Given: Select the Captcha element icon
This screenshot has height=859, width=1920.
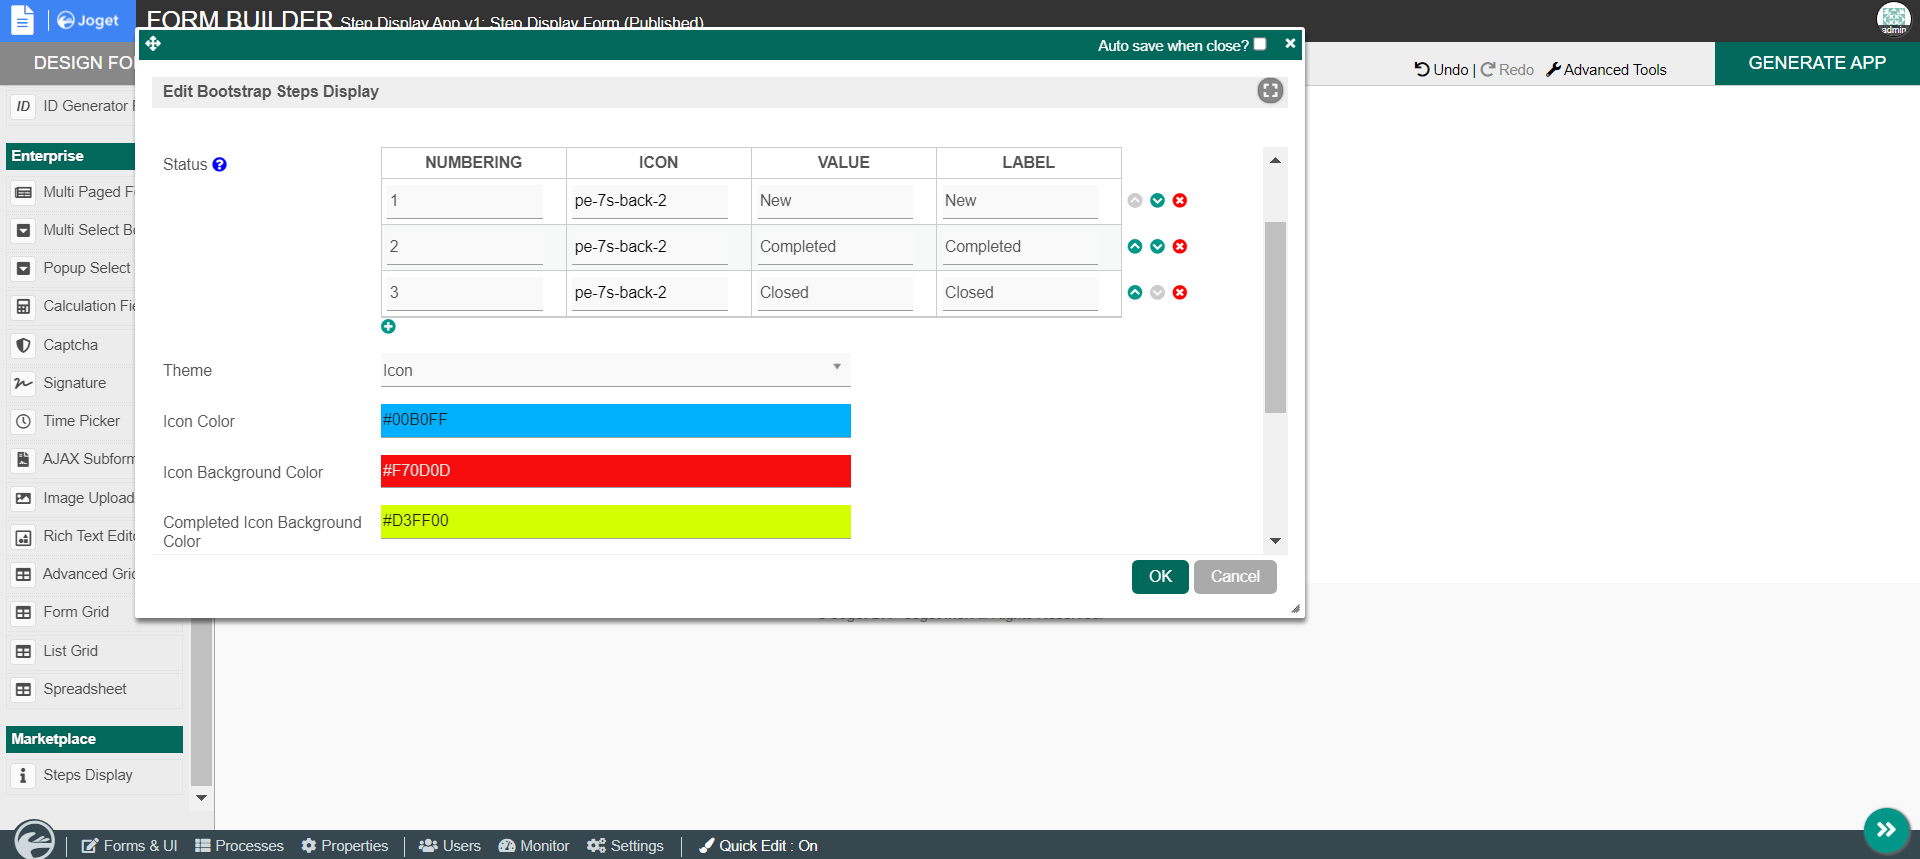Looking at the screenshot, I should click(23, 345).
